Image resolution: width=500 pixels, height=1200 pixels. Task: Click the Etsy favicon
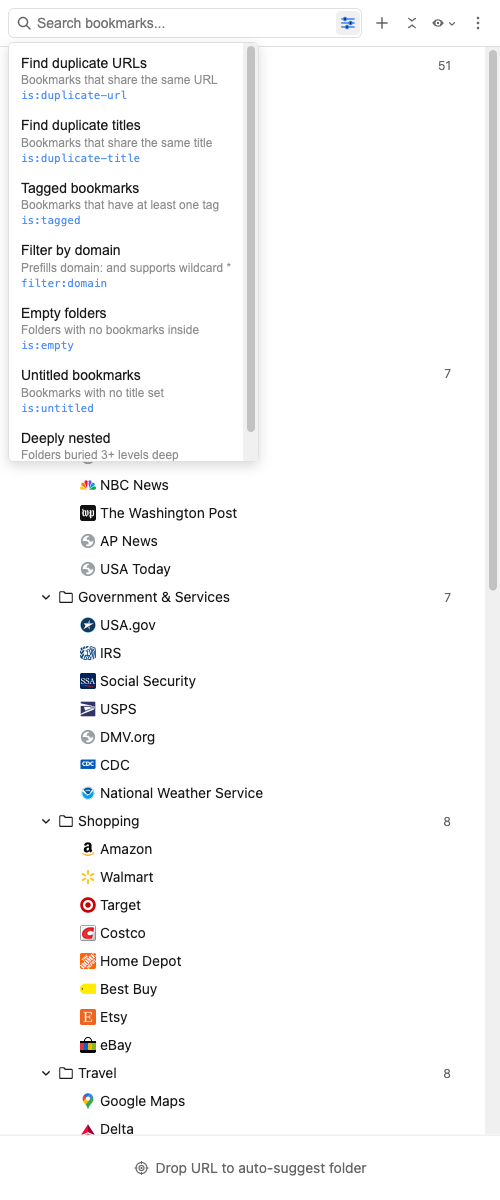pos(88,1017)
